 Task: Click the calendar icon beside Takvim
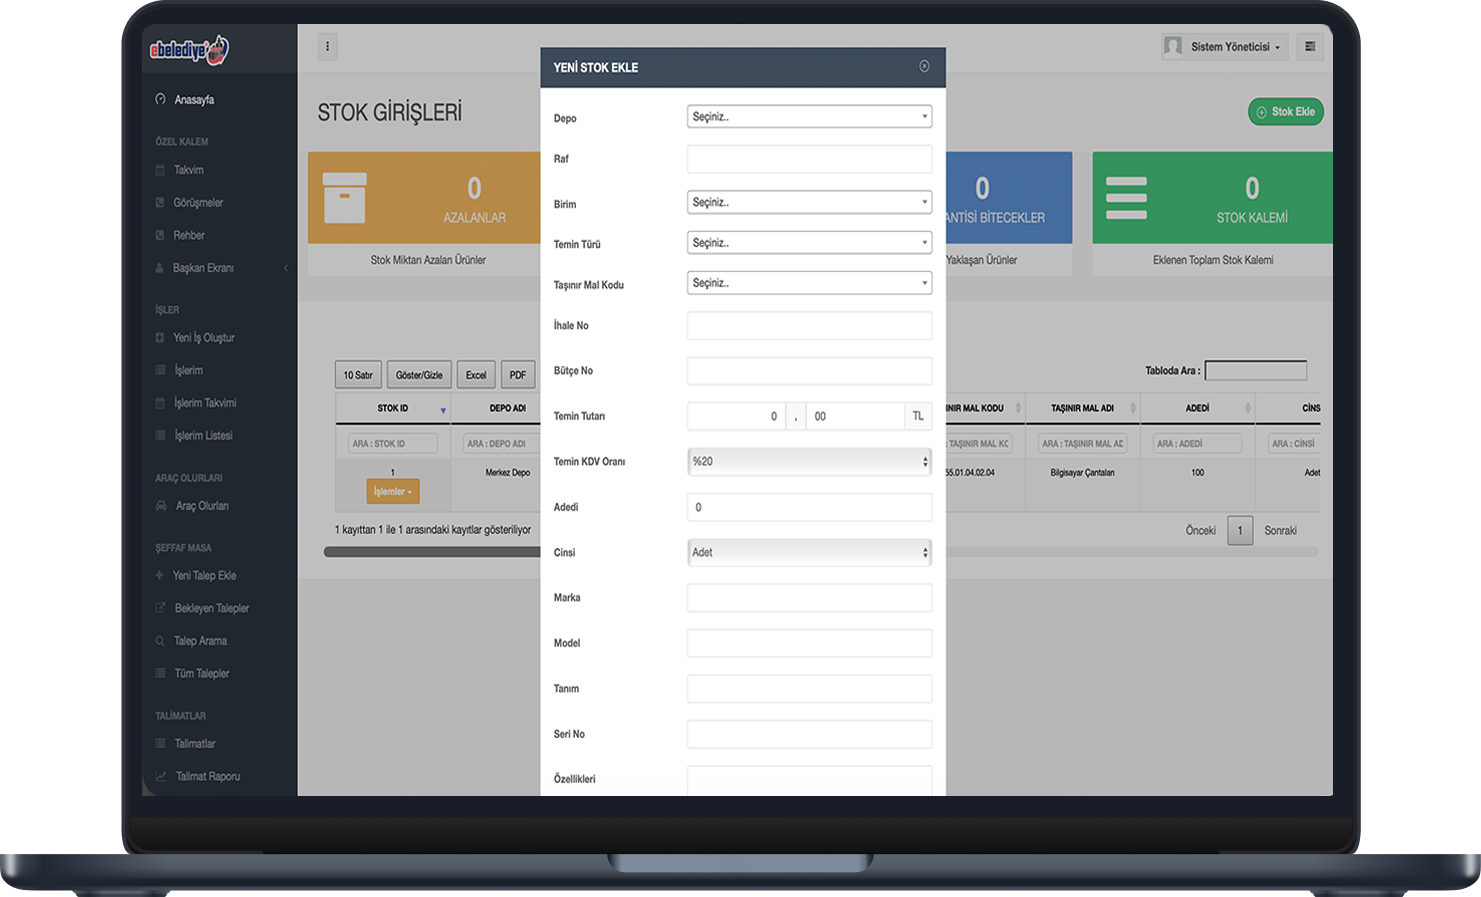[x=160, y=170]
